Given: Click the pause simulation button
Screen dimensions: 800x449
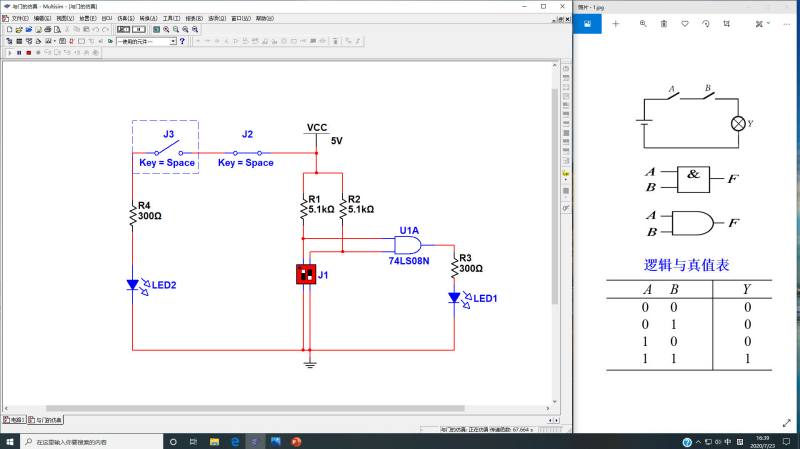Looking at the screenshot, I should [x=19, y=53].
